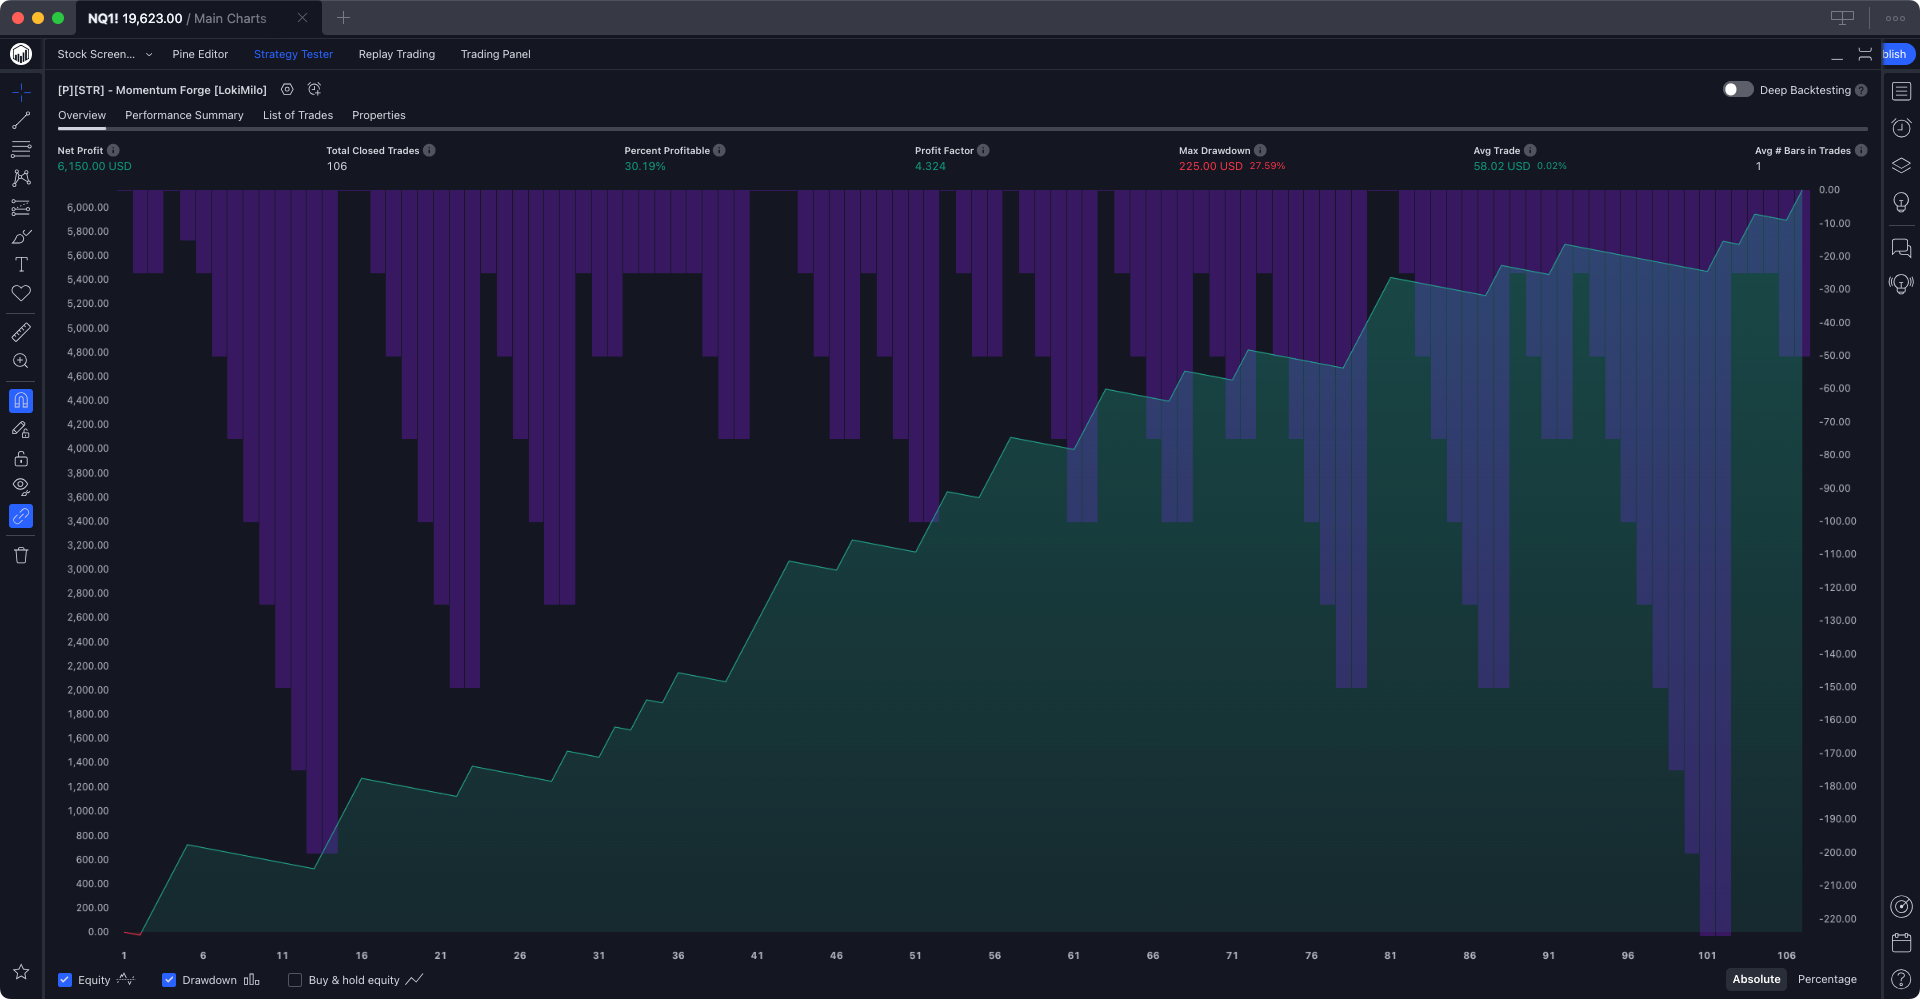
Task: Show Percent Profitable info icon
Action: click(x=719, y=150)
